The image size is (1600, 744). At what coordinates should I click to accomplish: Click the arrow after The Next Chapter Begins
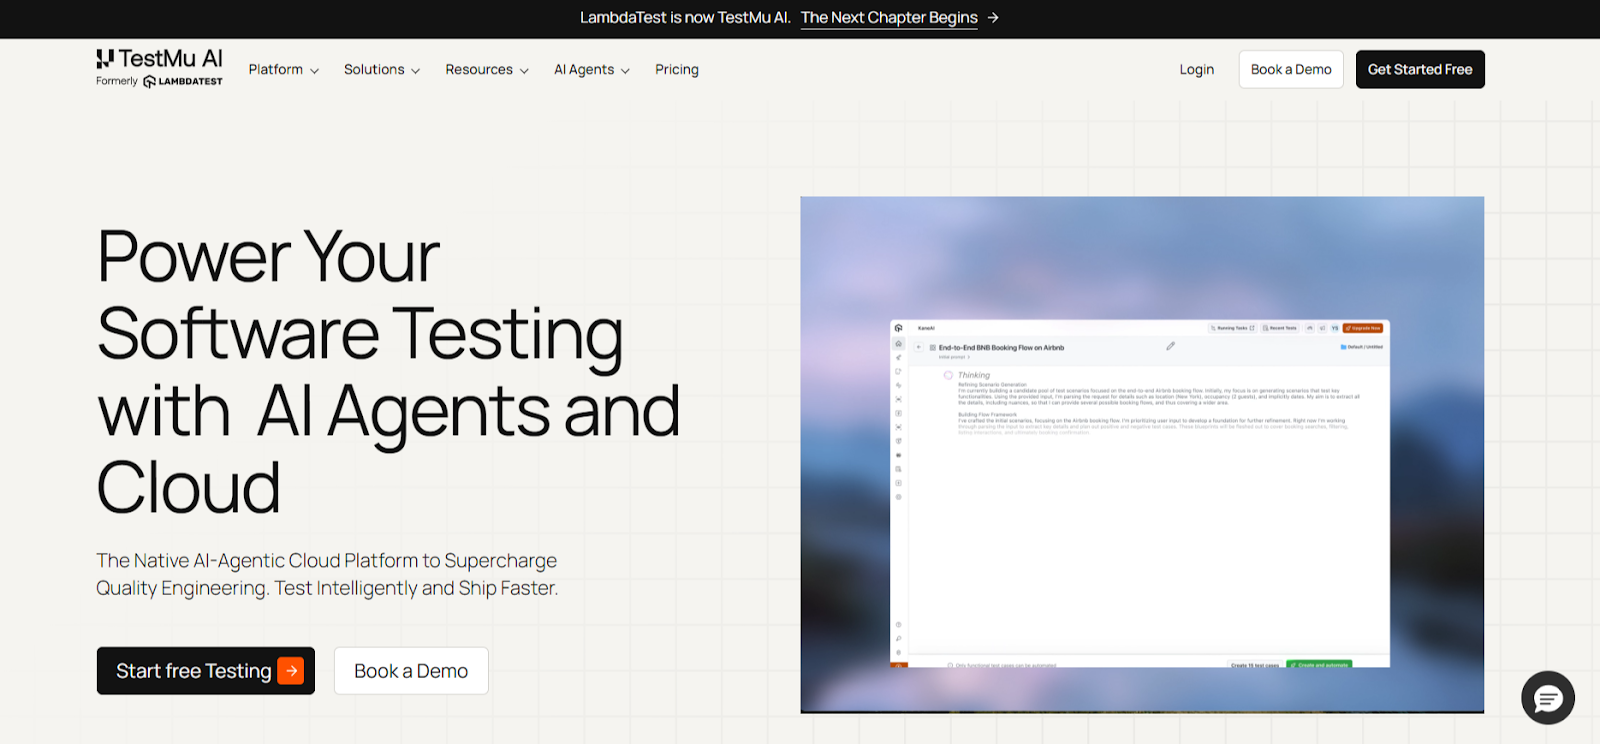(x=993, y=18)
